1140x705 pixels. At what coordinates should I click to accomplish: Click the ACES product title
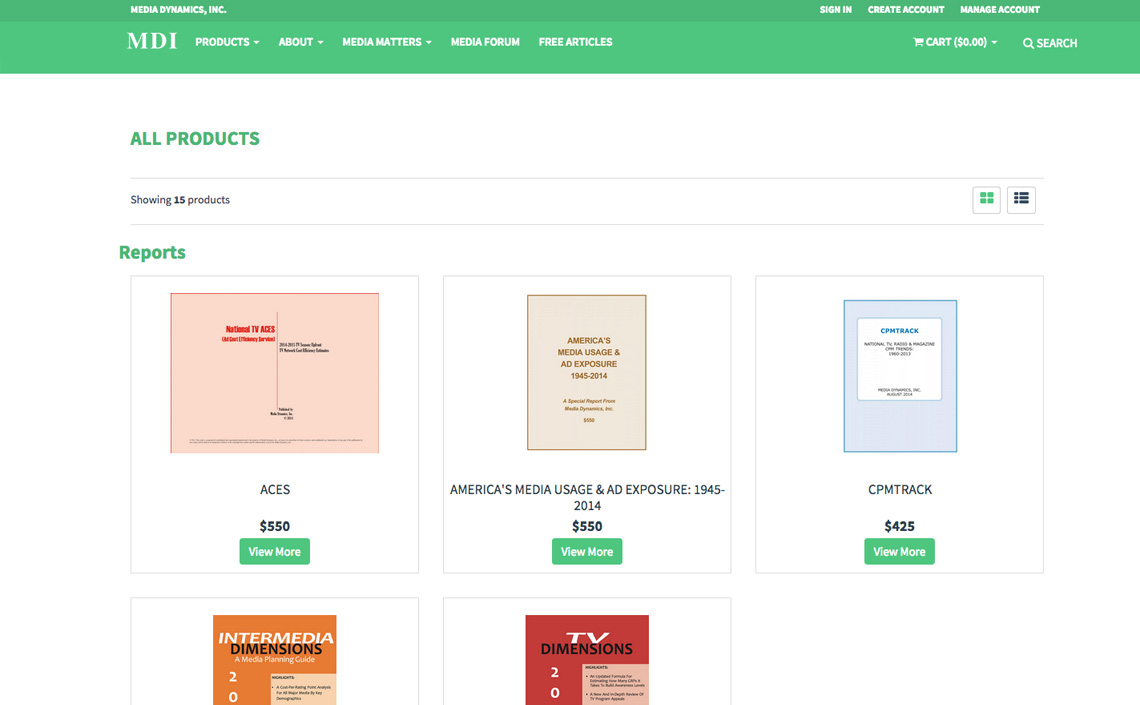(x=275, y=490)
